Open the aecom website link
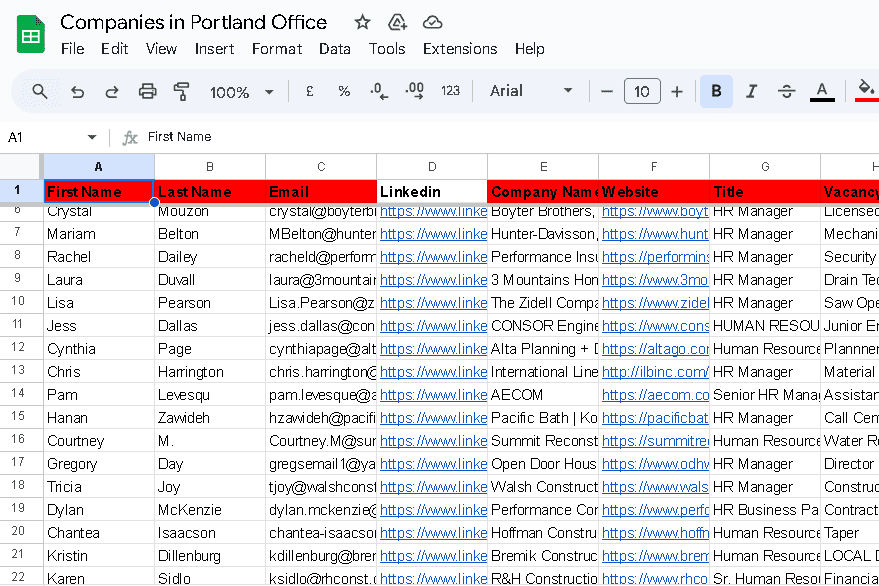 click(x=655, y=395)
